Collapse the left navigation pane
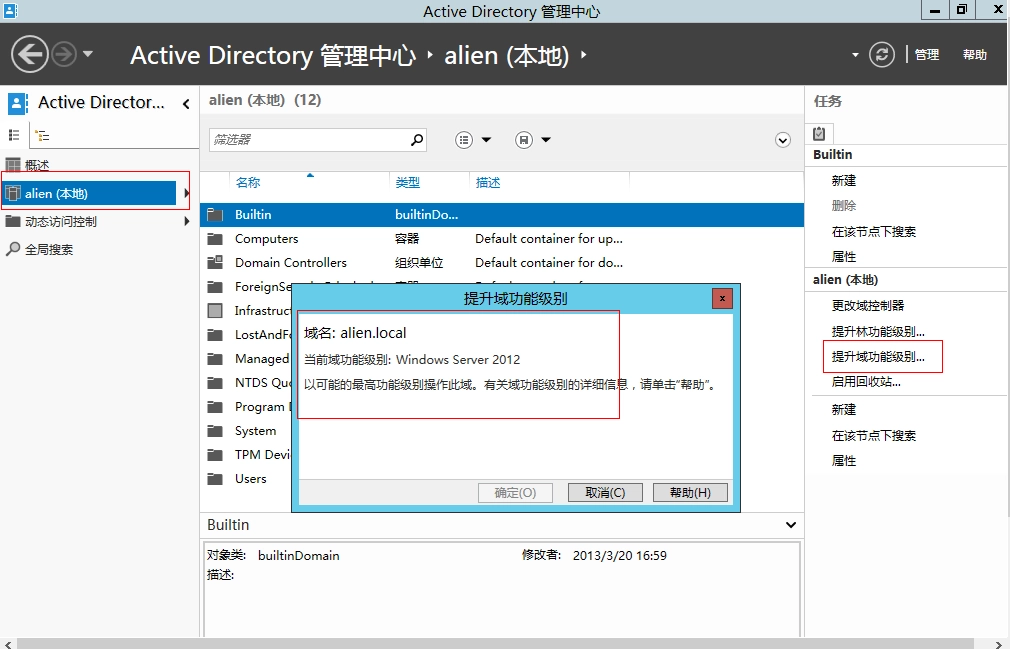This screenshot has height=649, width=1010. (186, 104)
